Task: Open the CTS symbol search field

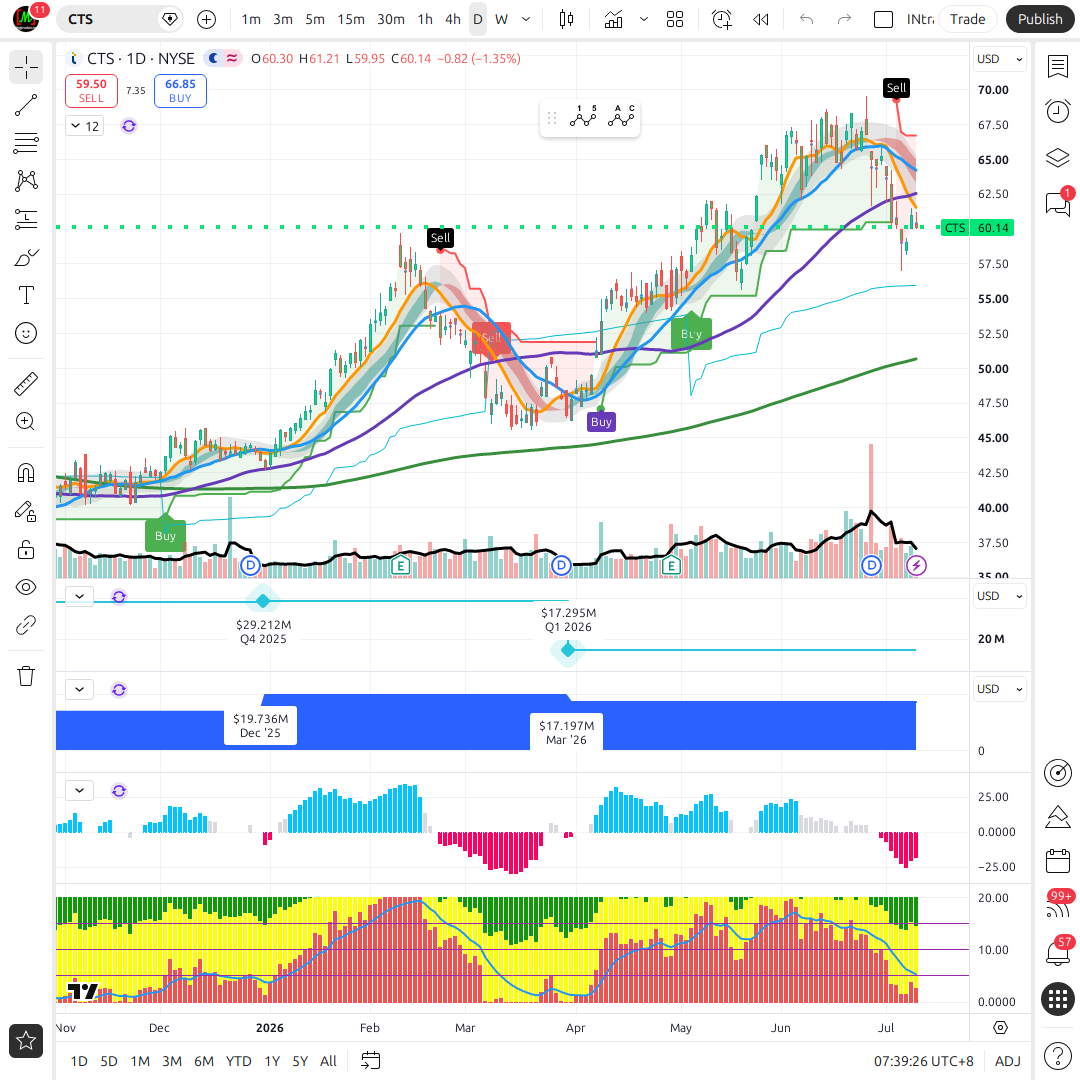Action: 107,19
